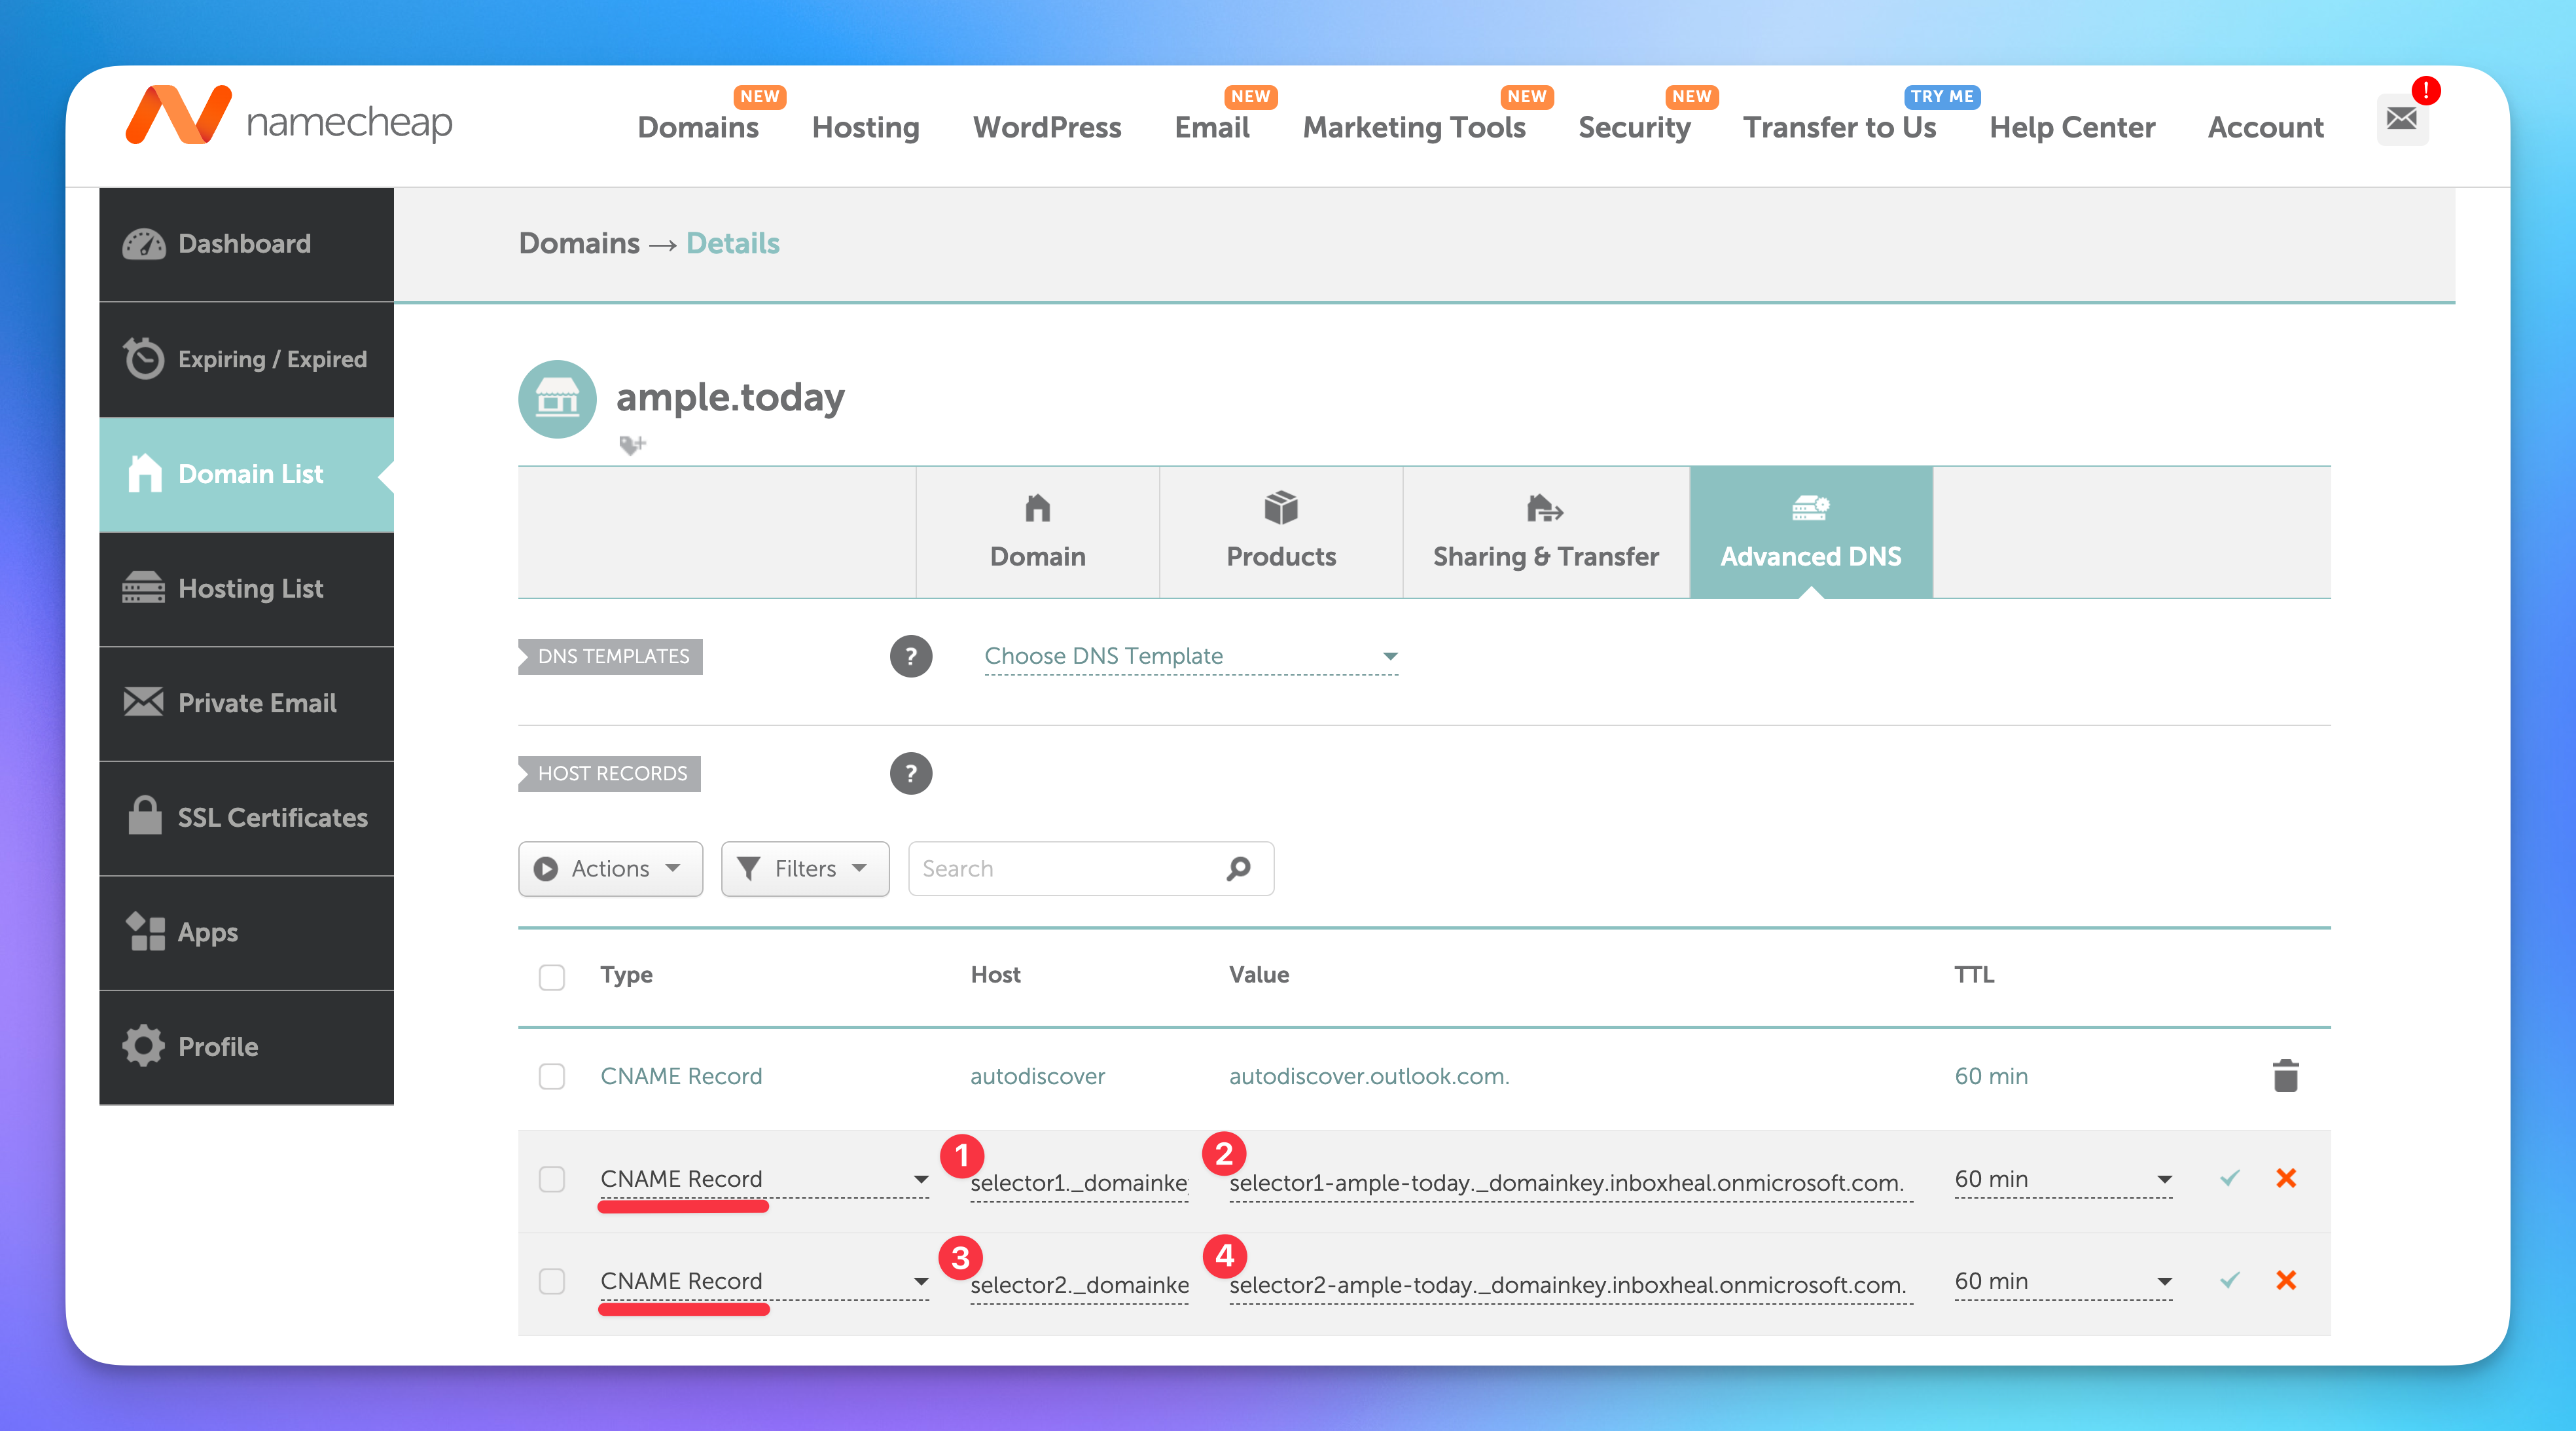Screen dimensions: 2576x1431
Task: Save selector1 record with green checkmark
Action: (x=2229, y=1178)
